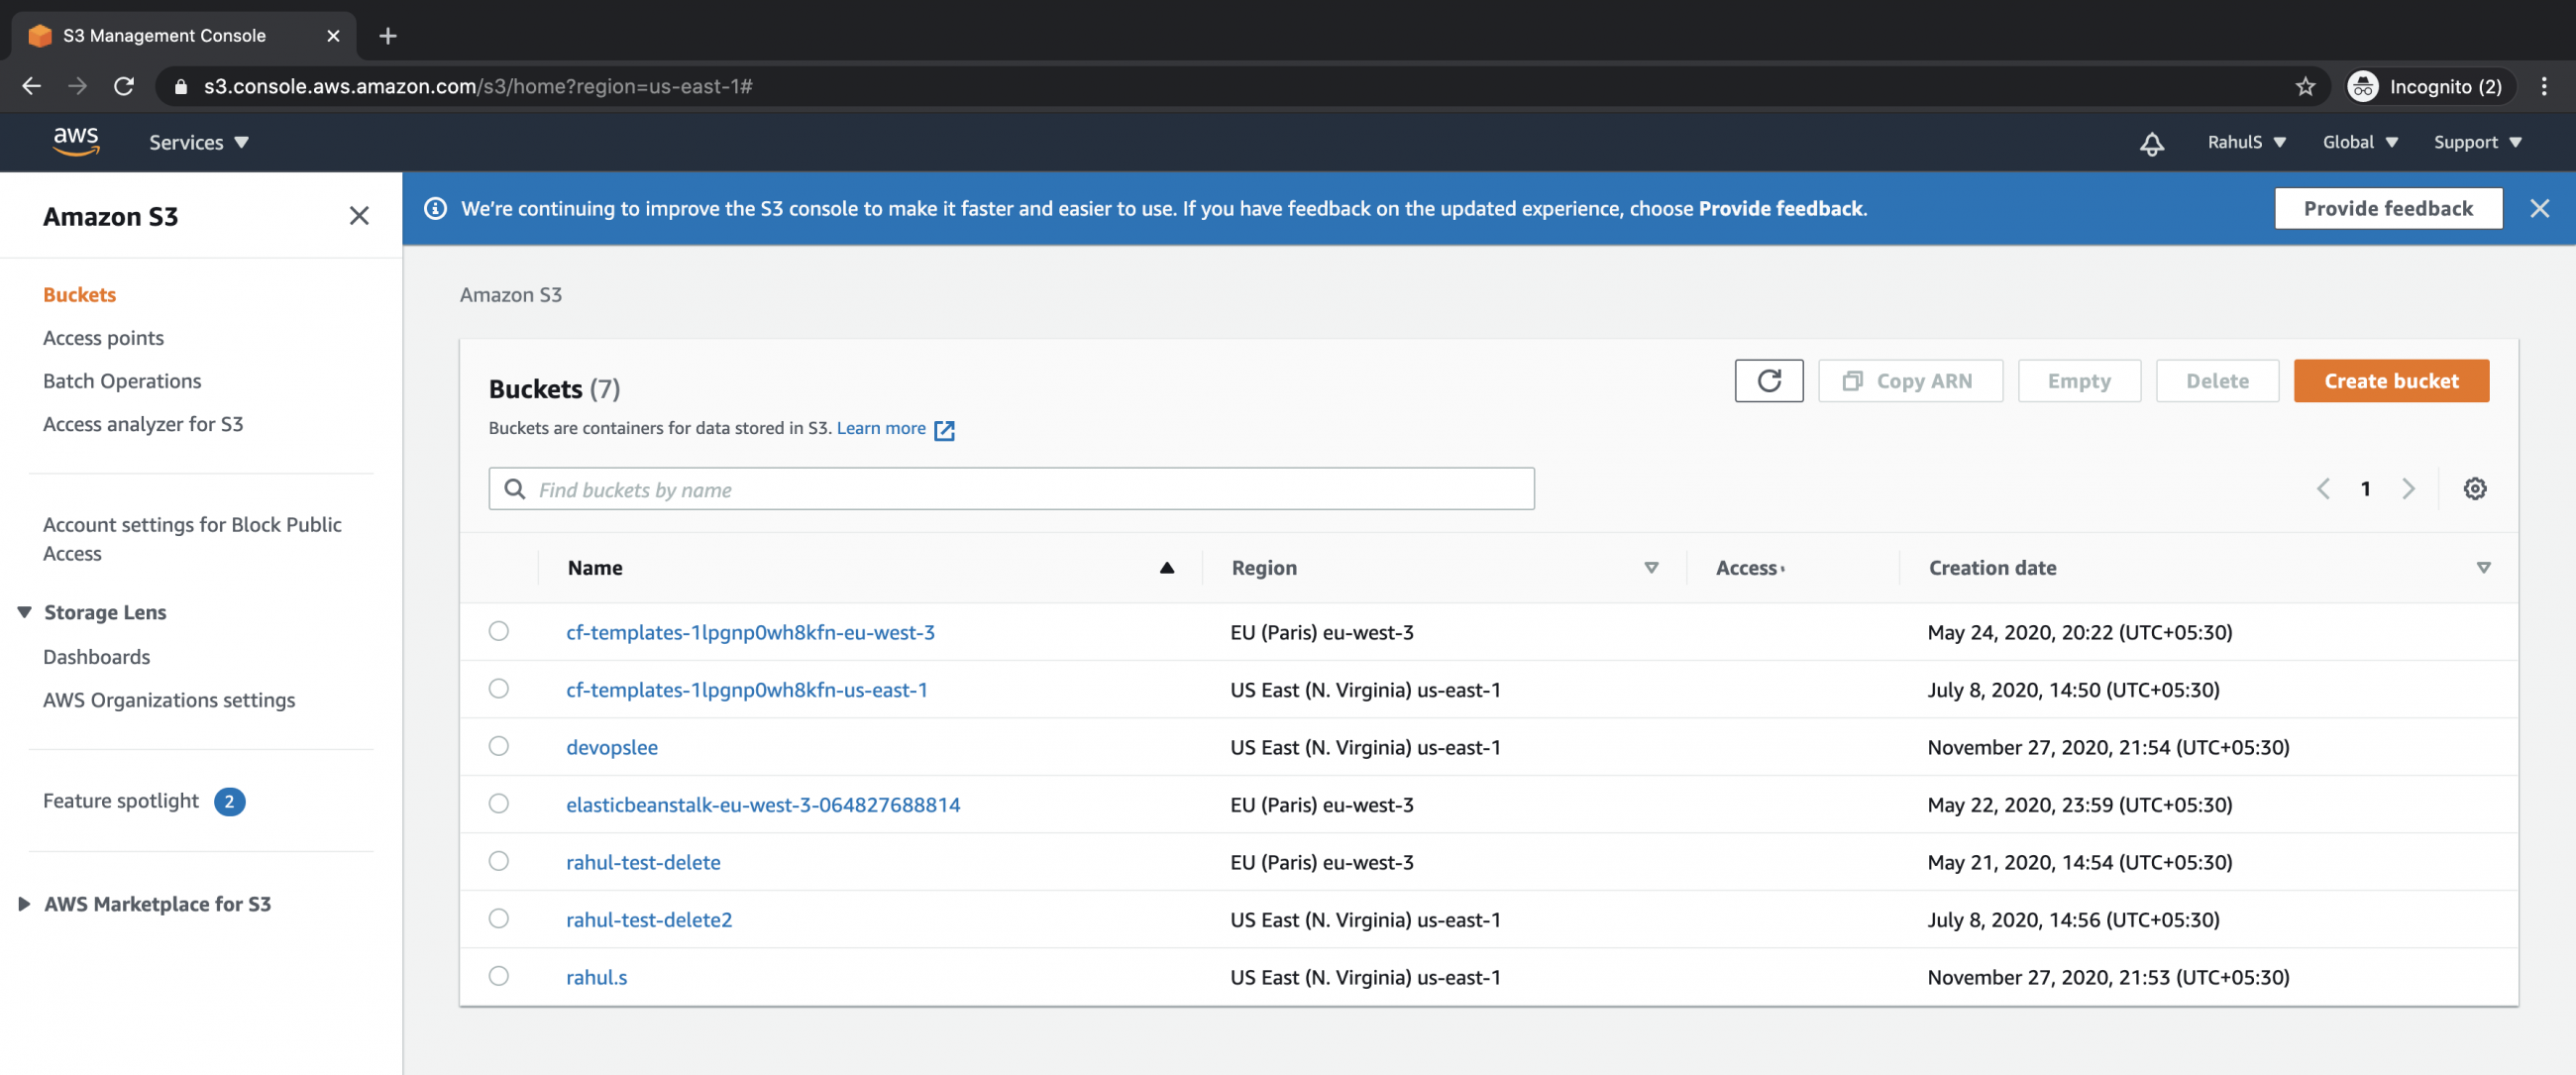Open the RahulS account dropdown
The width and height of the screenshot is (2576, 1075).
tap(2246, 142)
